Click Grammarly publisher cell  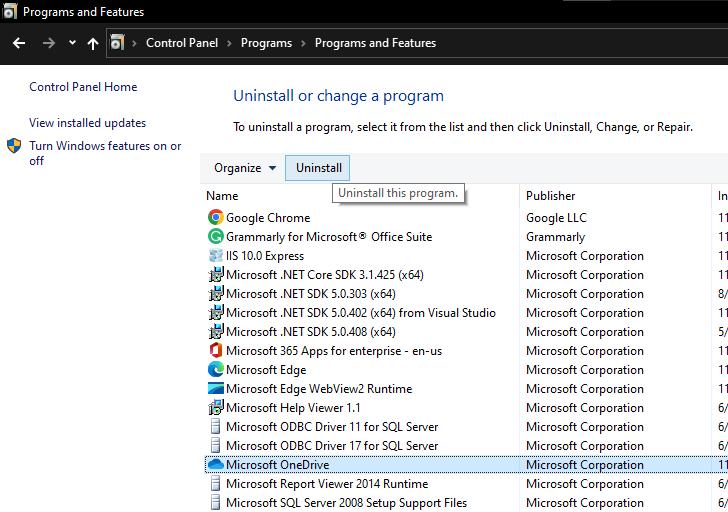click(x=555, y=237)
